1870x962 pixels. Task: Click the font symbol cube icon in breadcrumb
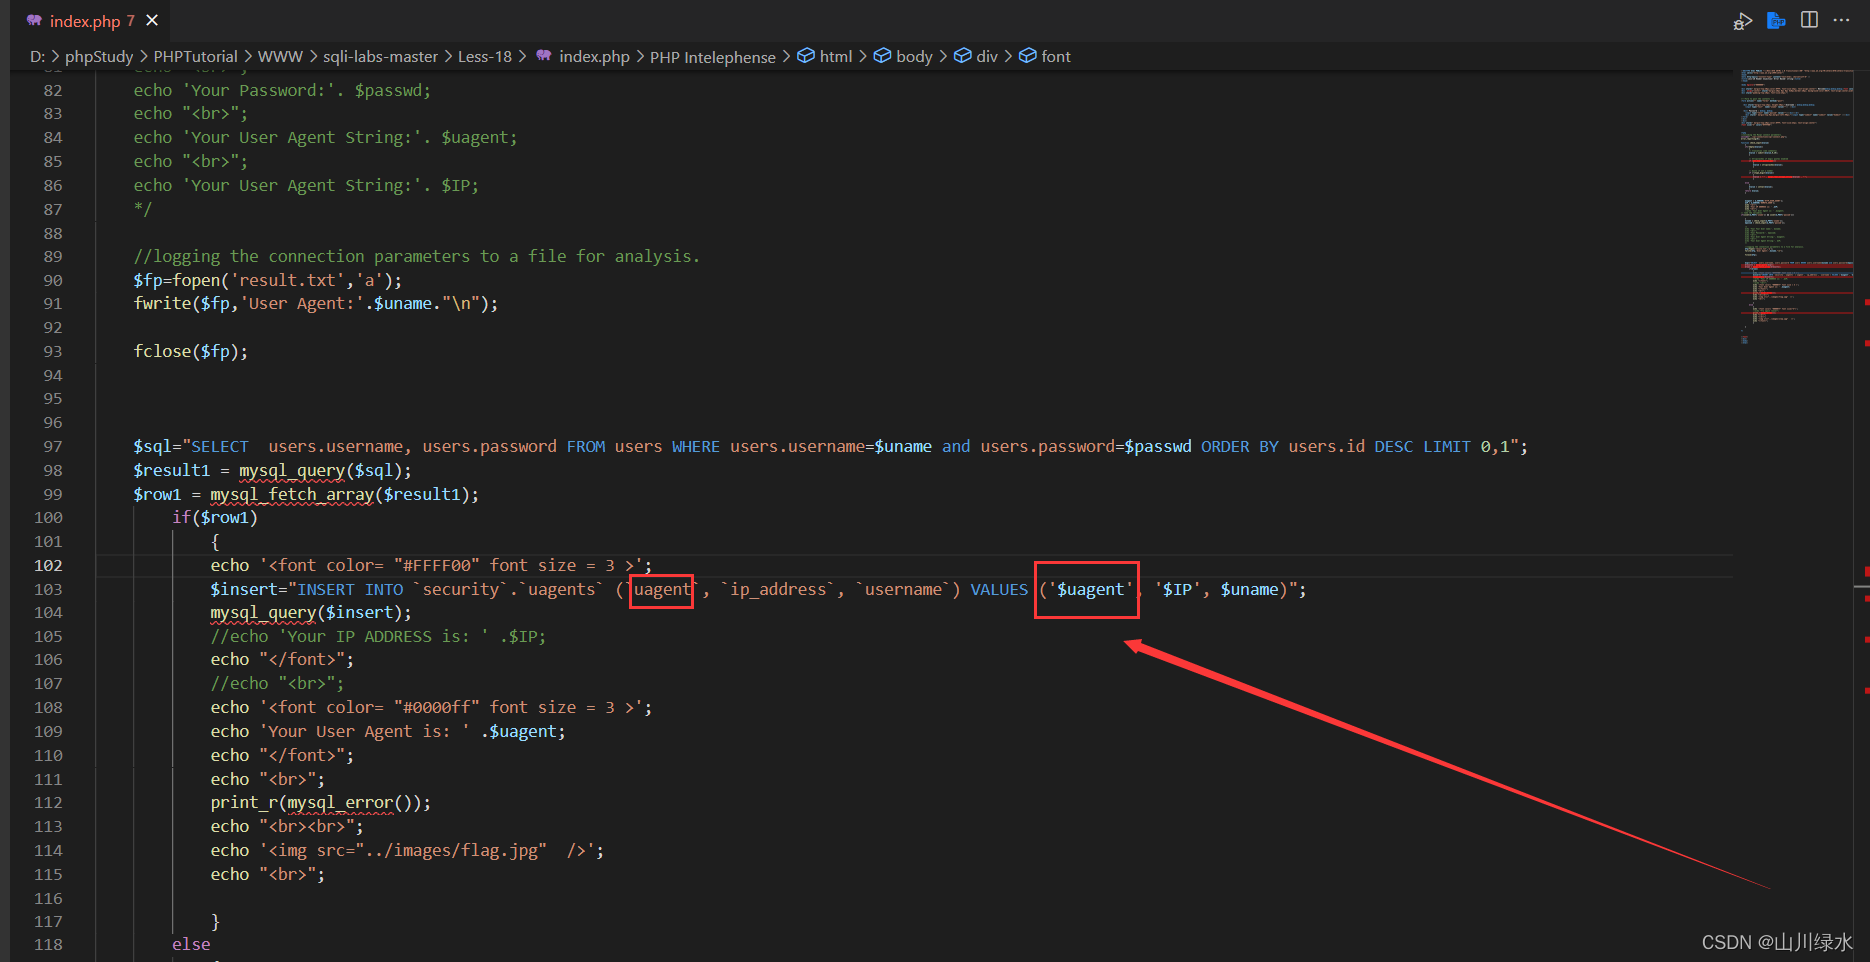point(1027,56)
